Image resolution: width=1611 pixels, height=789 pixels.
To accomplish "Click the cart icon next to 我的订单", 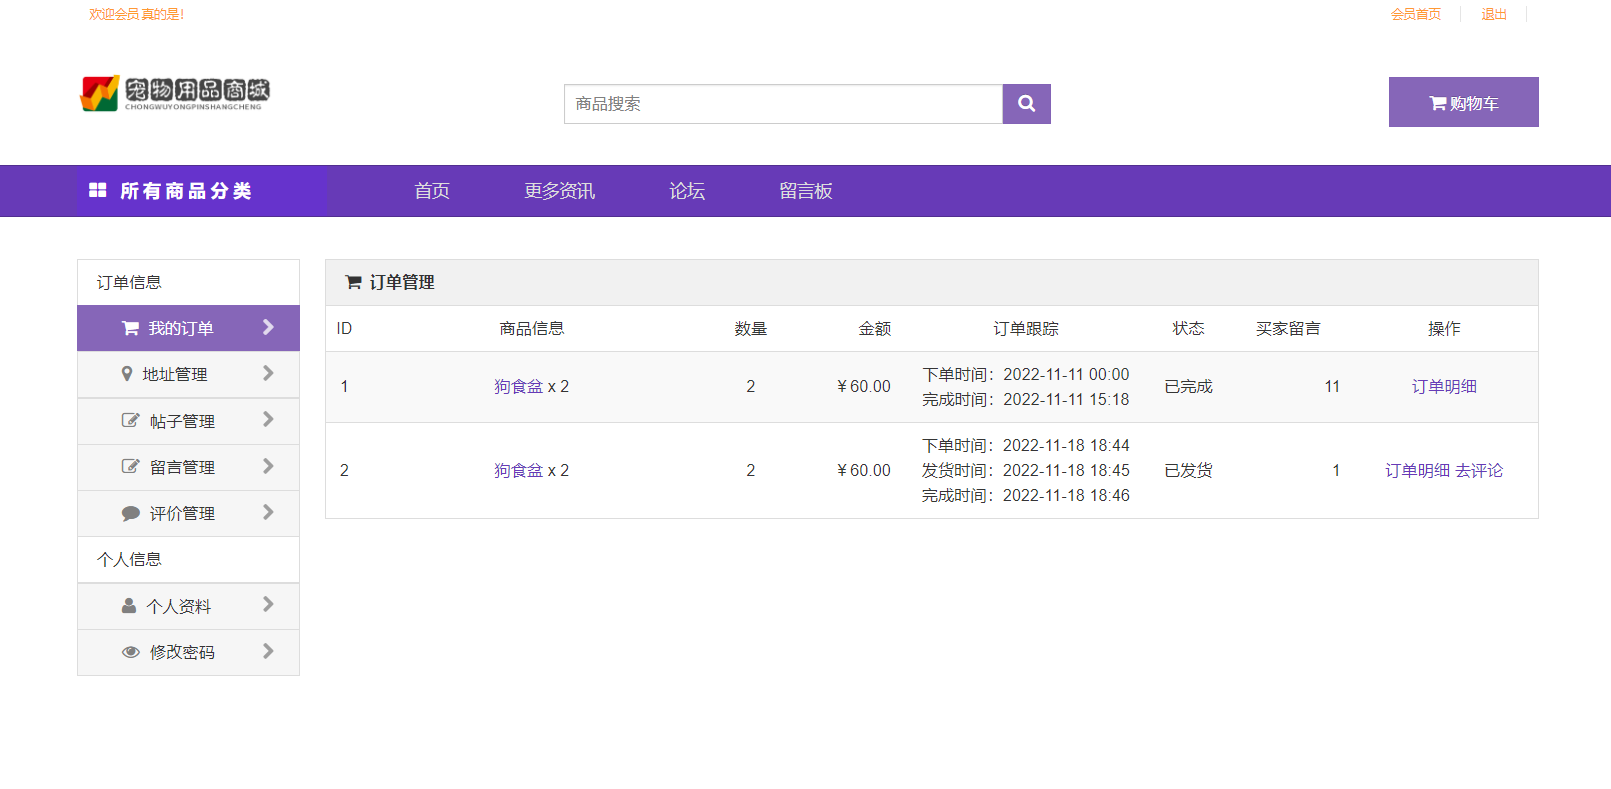I will tap(130, 328).
